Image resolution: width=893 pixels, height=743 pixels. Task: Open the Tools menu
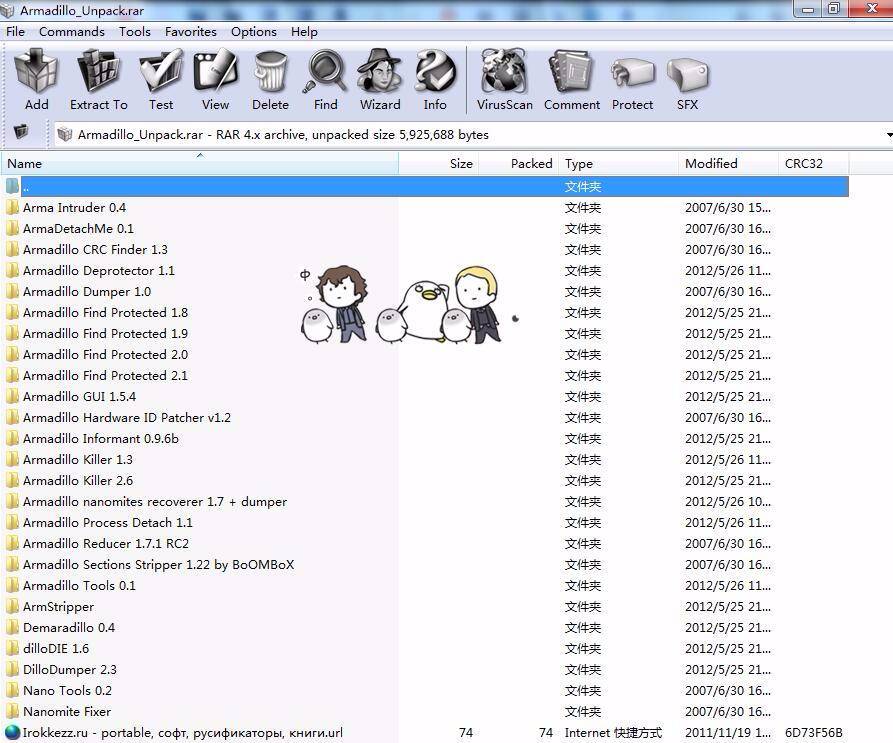134,32
